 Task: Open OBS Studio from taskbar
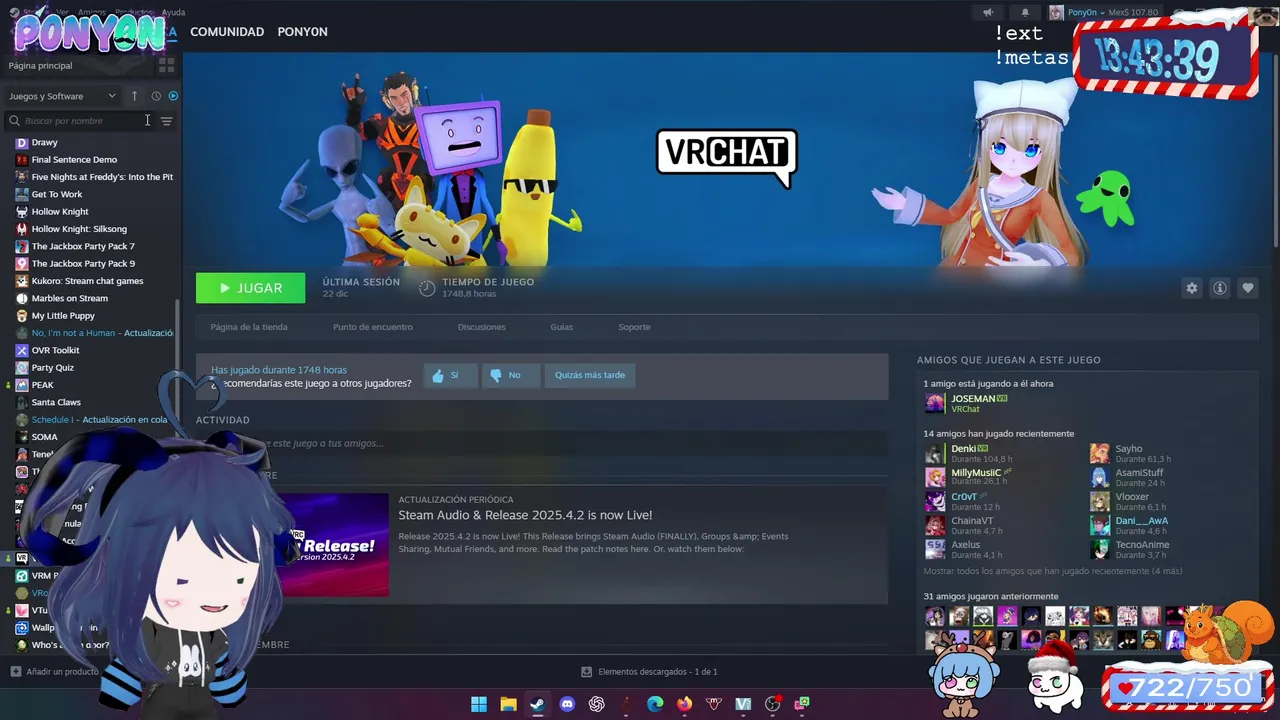click(772, 704)
